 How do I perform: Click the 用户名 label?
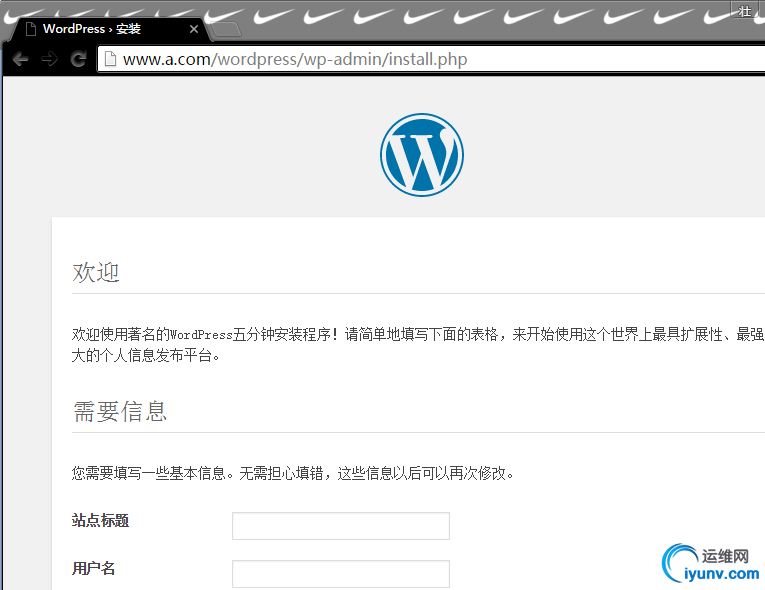coord(93,568)
